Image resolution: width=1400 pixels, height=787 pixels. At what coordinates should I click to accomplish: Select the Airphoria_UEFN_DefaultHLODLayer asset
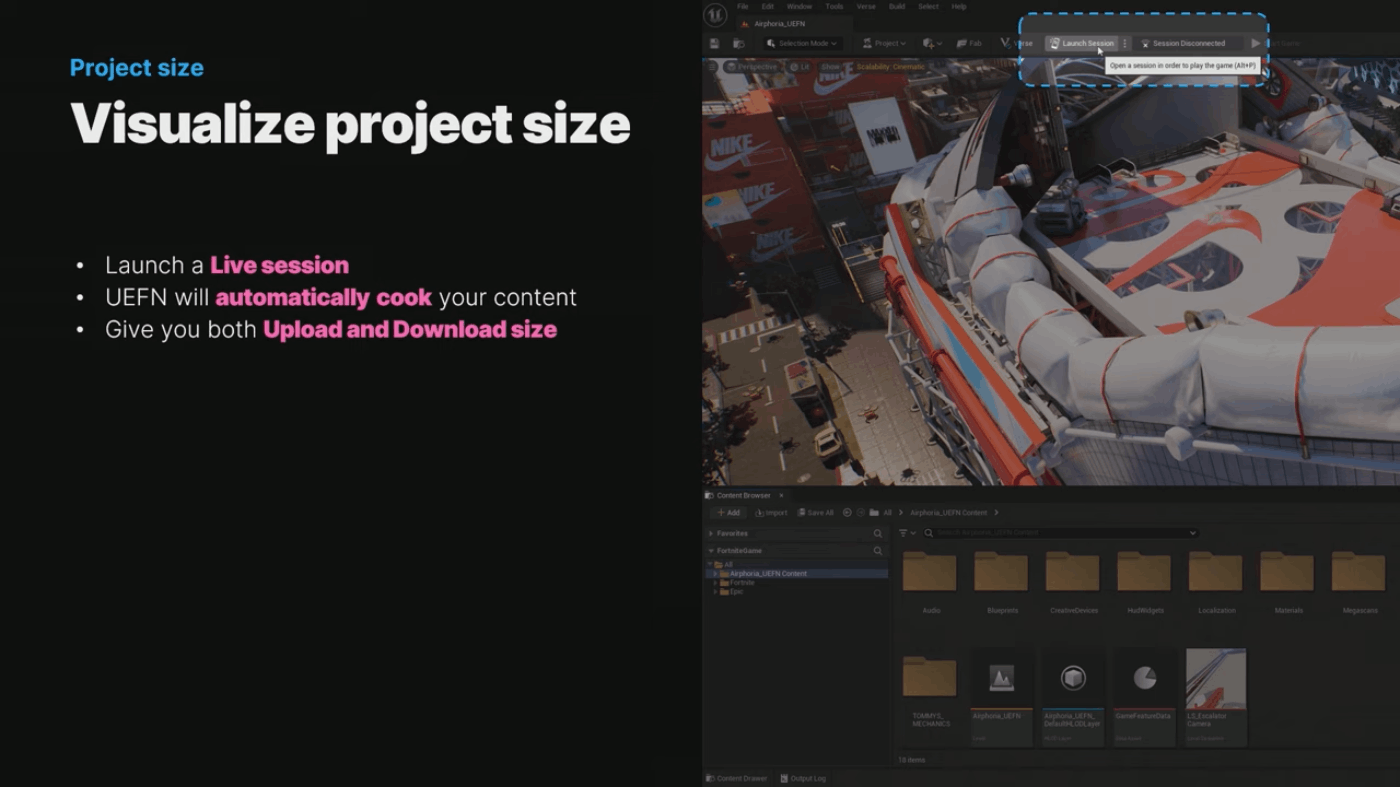point(1073,697)
